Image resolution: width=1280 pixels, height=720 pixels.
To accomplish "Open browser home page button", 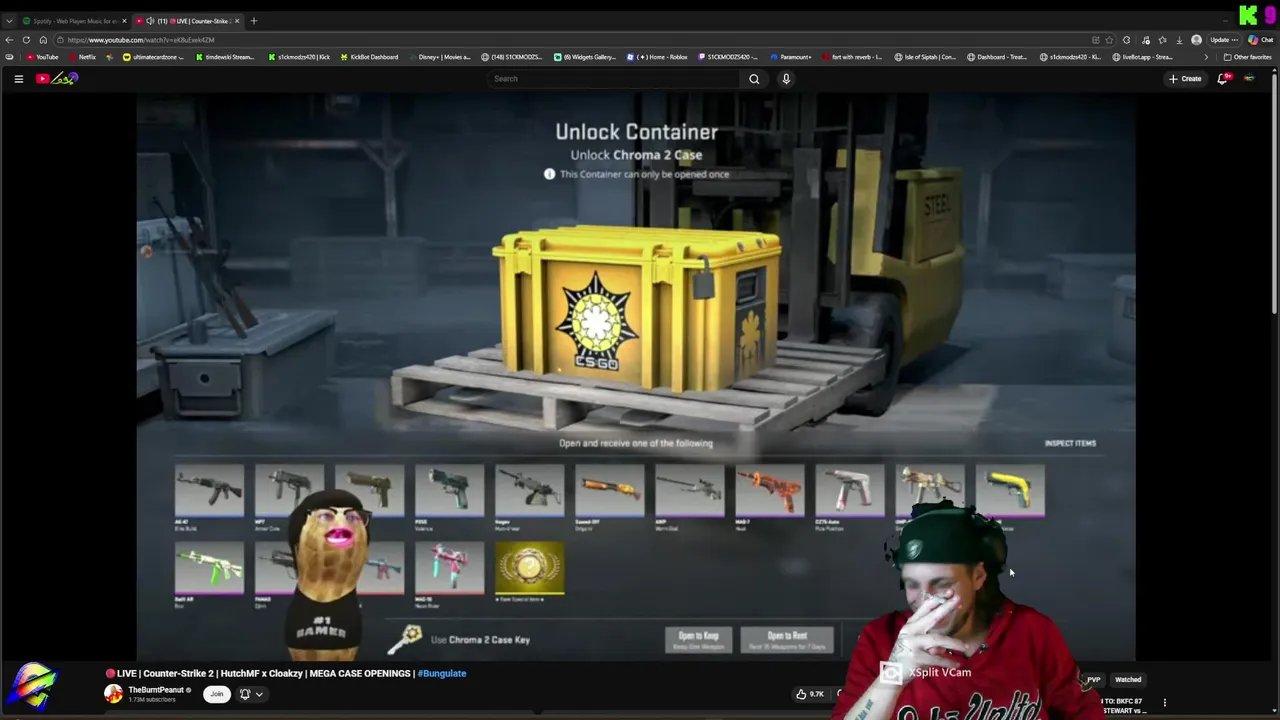I will point(43,40).
